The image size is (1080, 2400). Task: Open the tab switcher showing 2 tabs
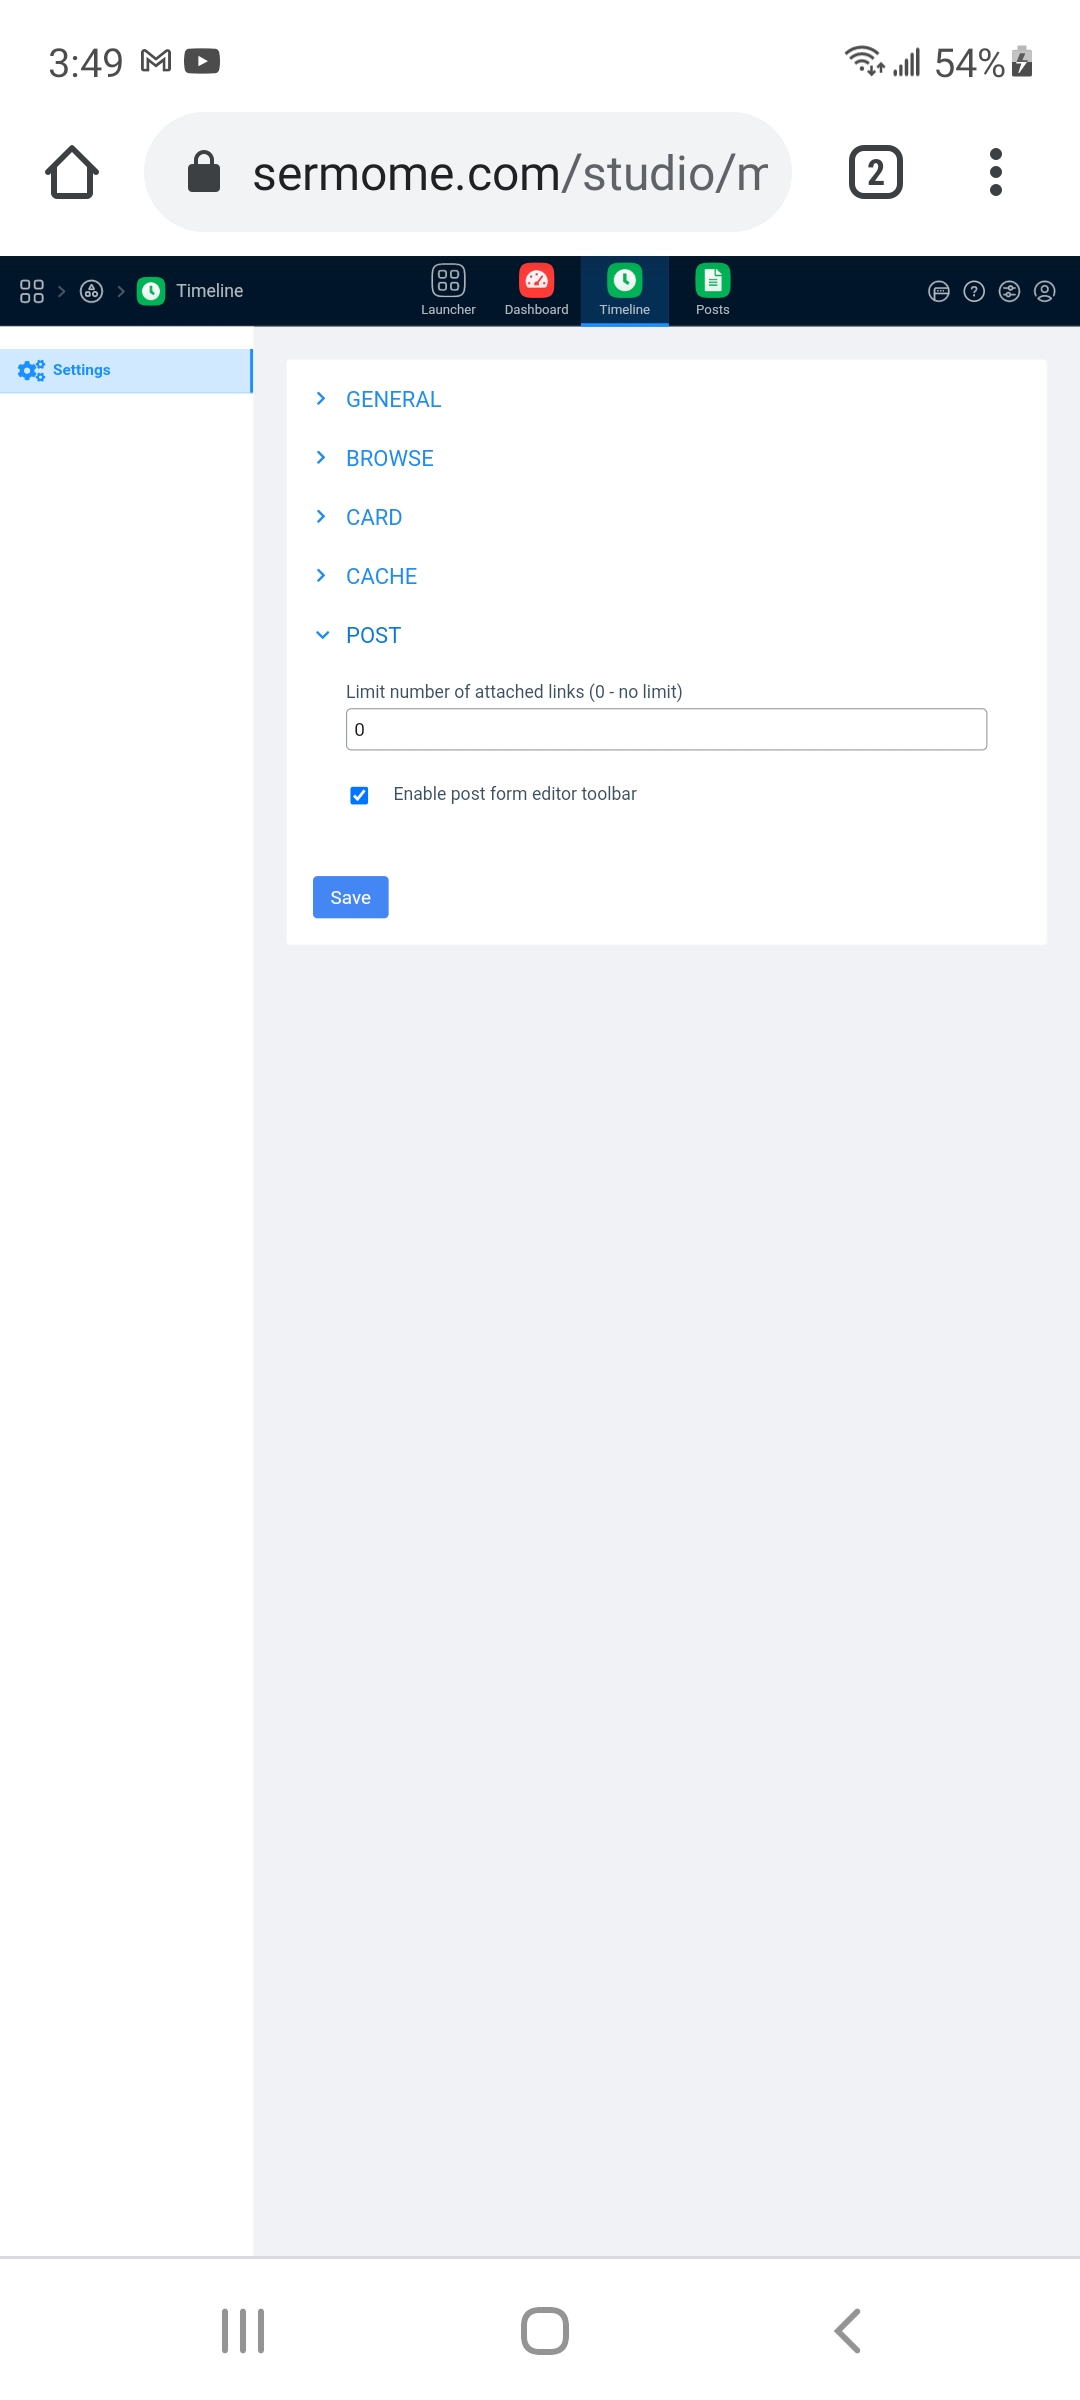pos(876,172)
